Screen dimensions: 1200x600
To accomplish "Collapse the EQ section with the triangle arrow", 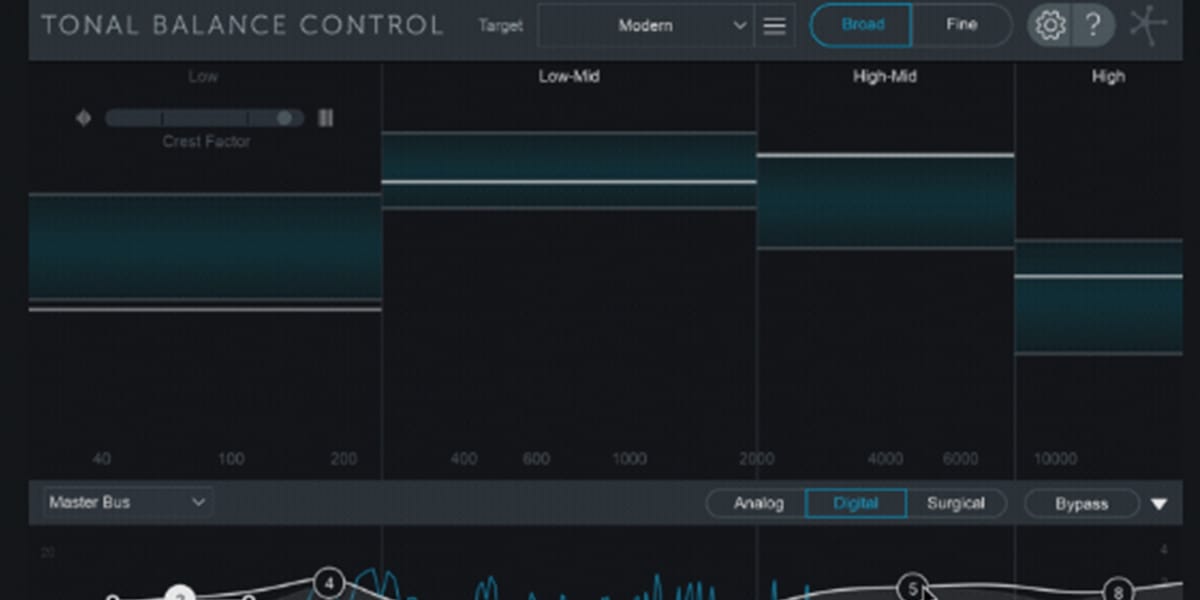I will click(x=1157, y=503).
